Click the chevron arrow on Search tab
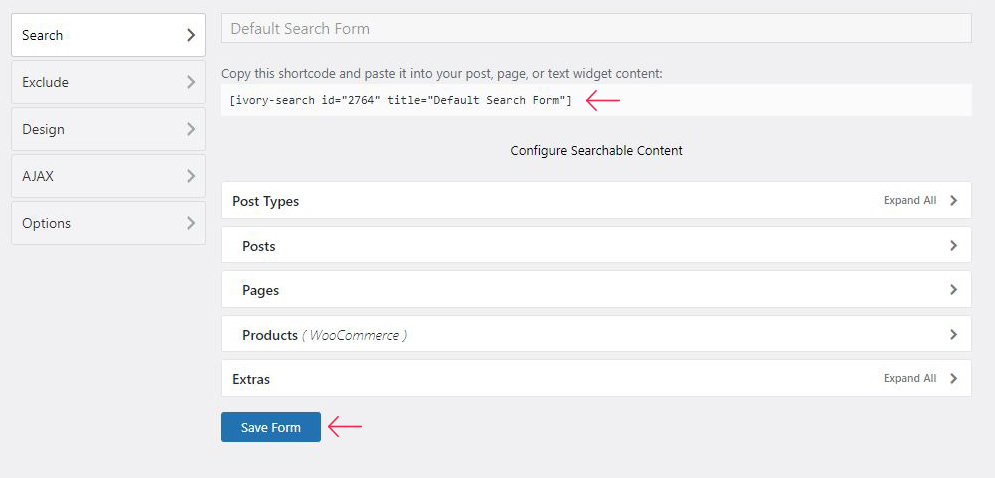Viewport: 995px width, 478px height. 191,36
